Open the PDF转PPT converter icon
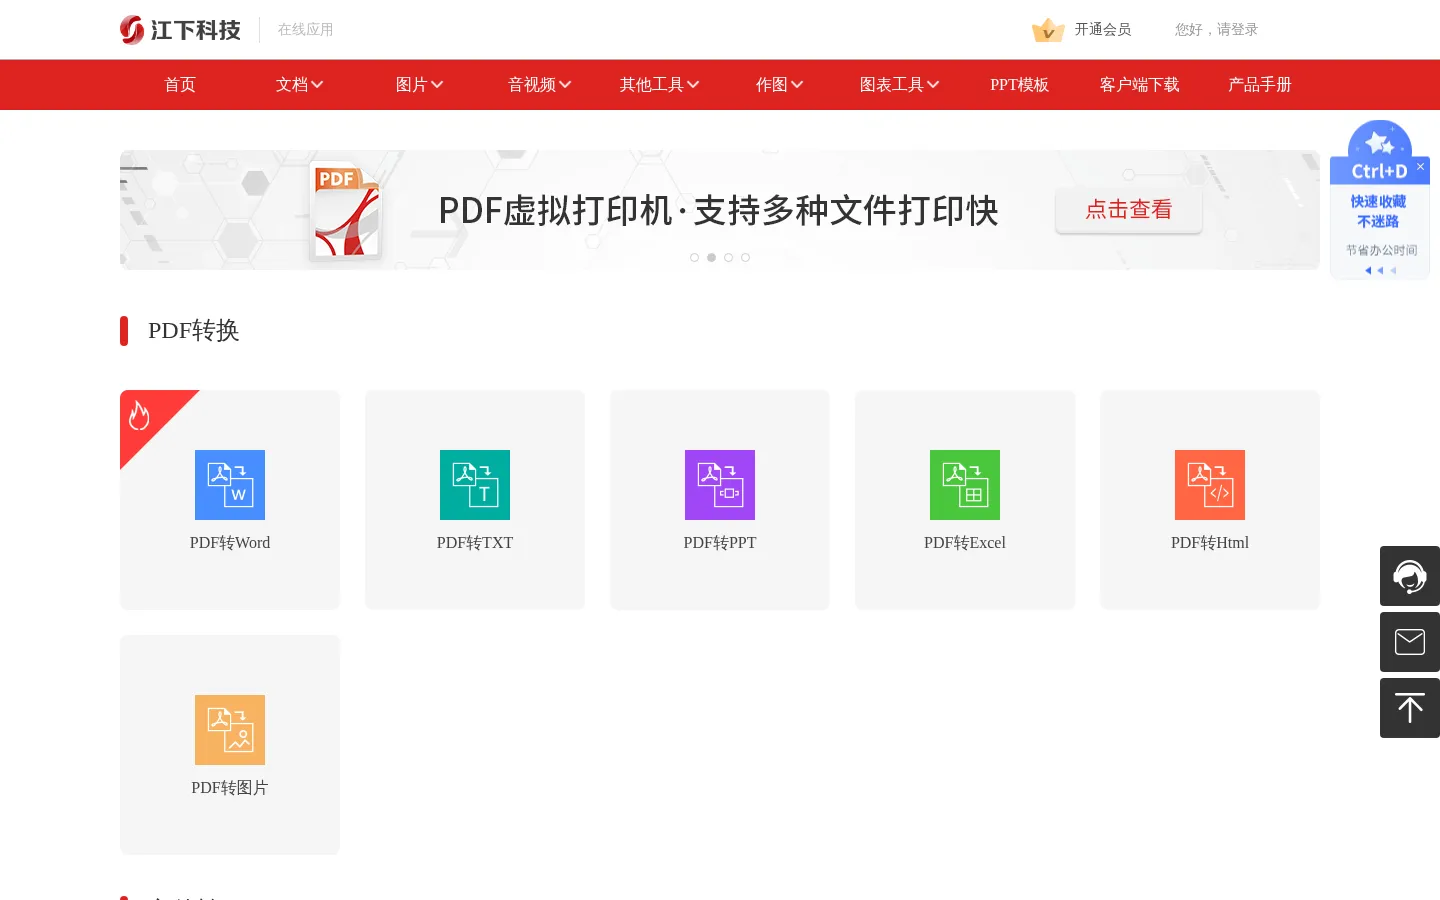 (x=720, y=485)
